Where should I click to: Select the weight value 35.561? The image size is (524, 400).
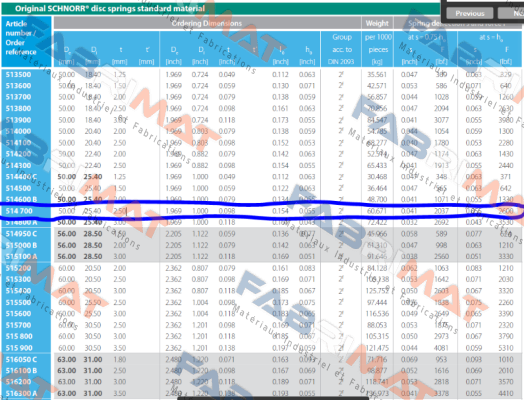coord(377,75)
